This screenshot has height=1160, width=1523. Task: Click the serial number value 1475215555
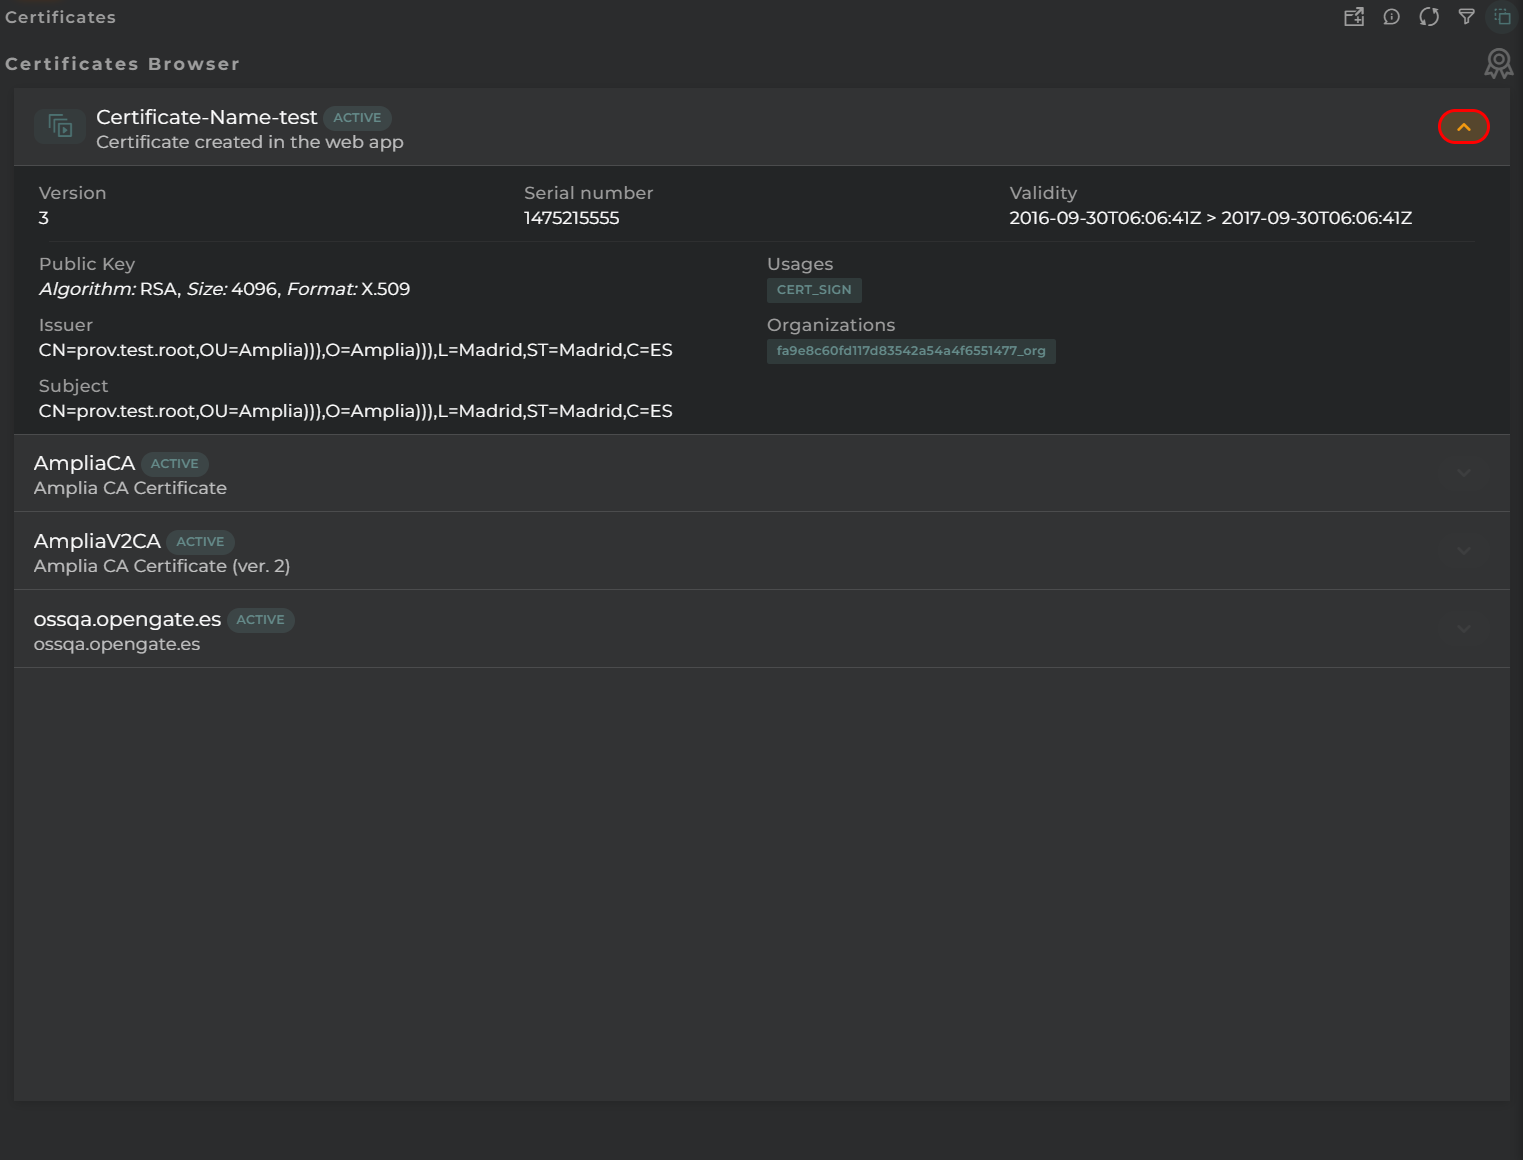pos(572,218)
